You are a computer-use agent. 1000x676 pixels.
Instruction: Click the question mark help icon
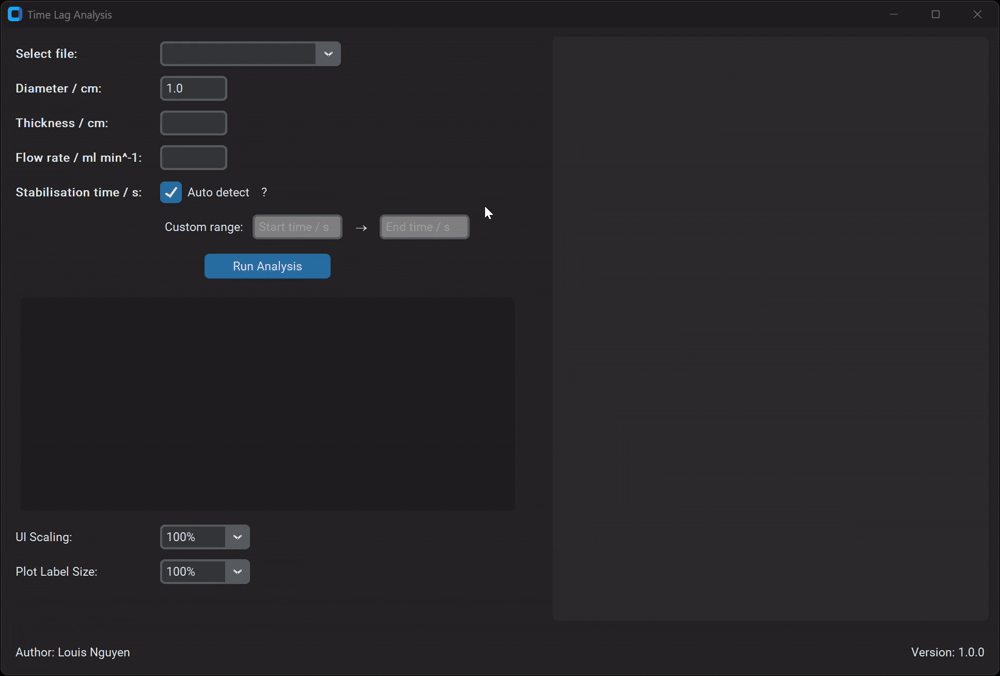coord(264,193)
